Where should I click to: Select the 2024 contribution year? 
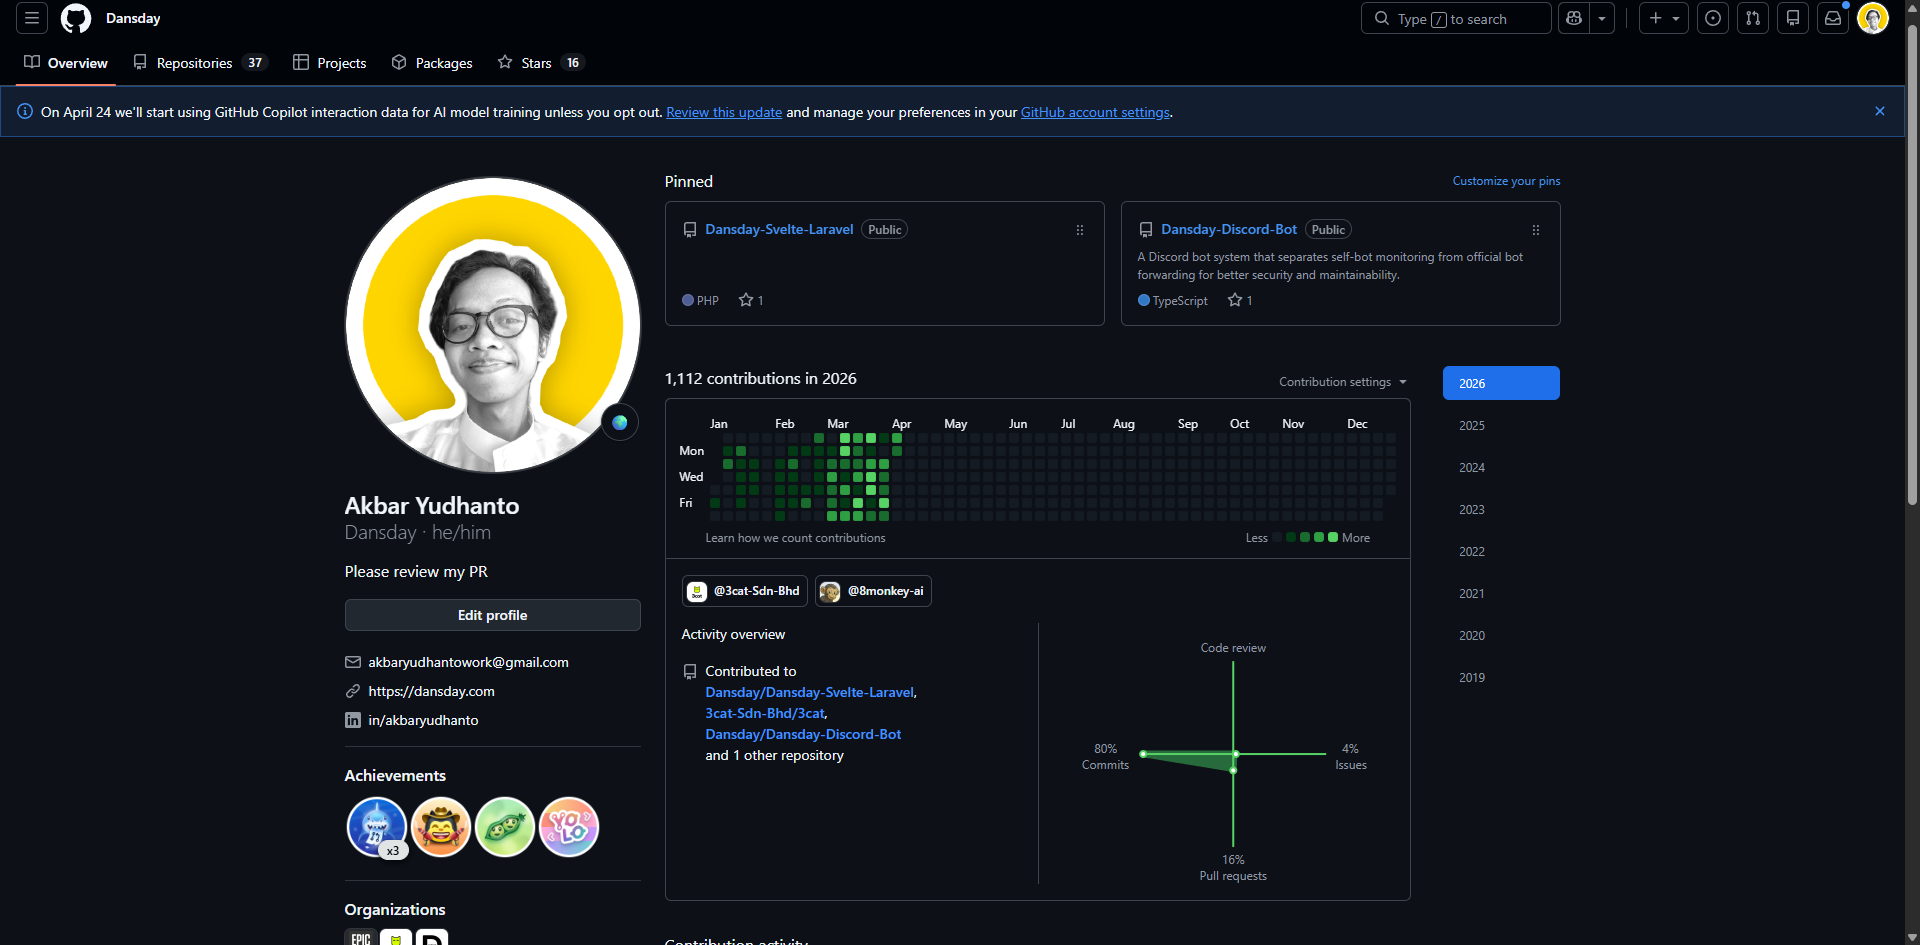1501,467
